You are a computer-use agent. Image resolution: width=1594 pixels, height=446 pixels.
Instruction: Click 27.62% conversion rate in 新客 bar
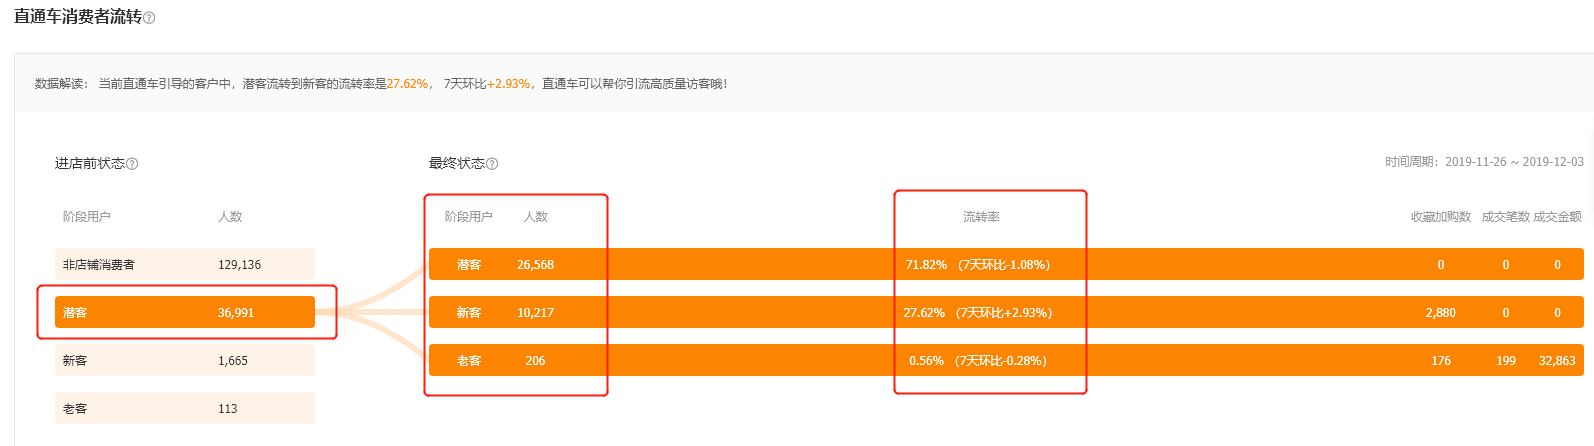click(924, 313)
